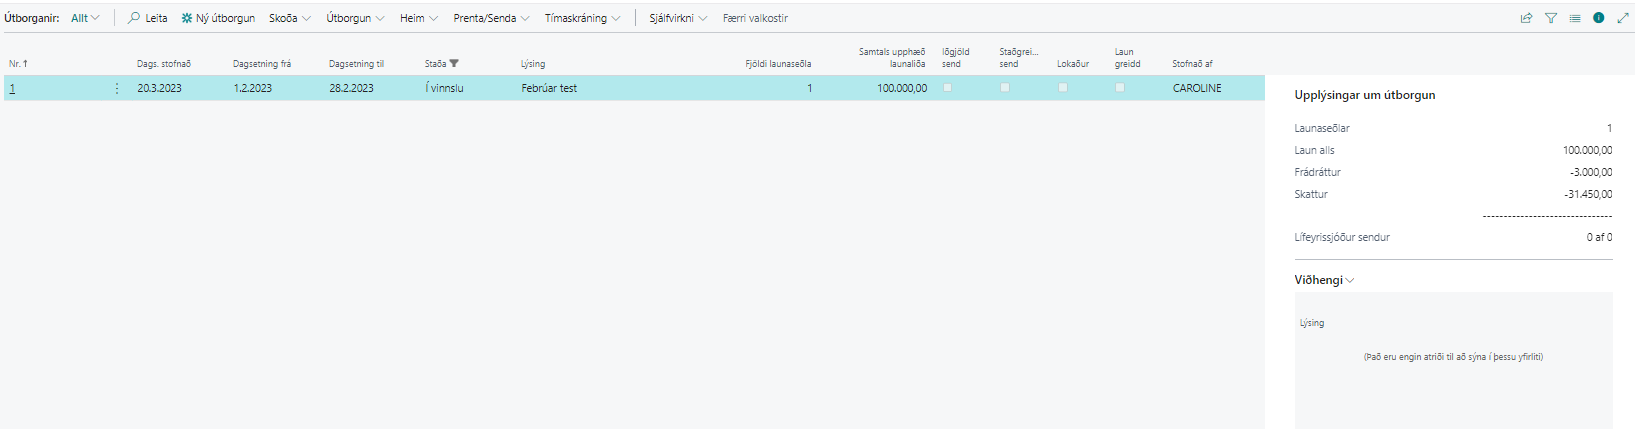The height and width of the screenshot is (429, 1635).
Task: Open payout number 1 link
Action: pyautogui.click(x=12, y=88)
